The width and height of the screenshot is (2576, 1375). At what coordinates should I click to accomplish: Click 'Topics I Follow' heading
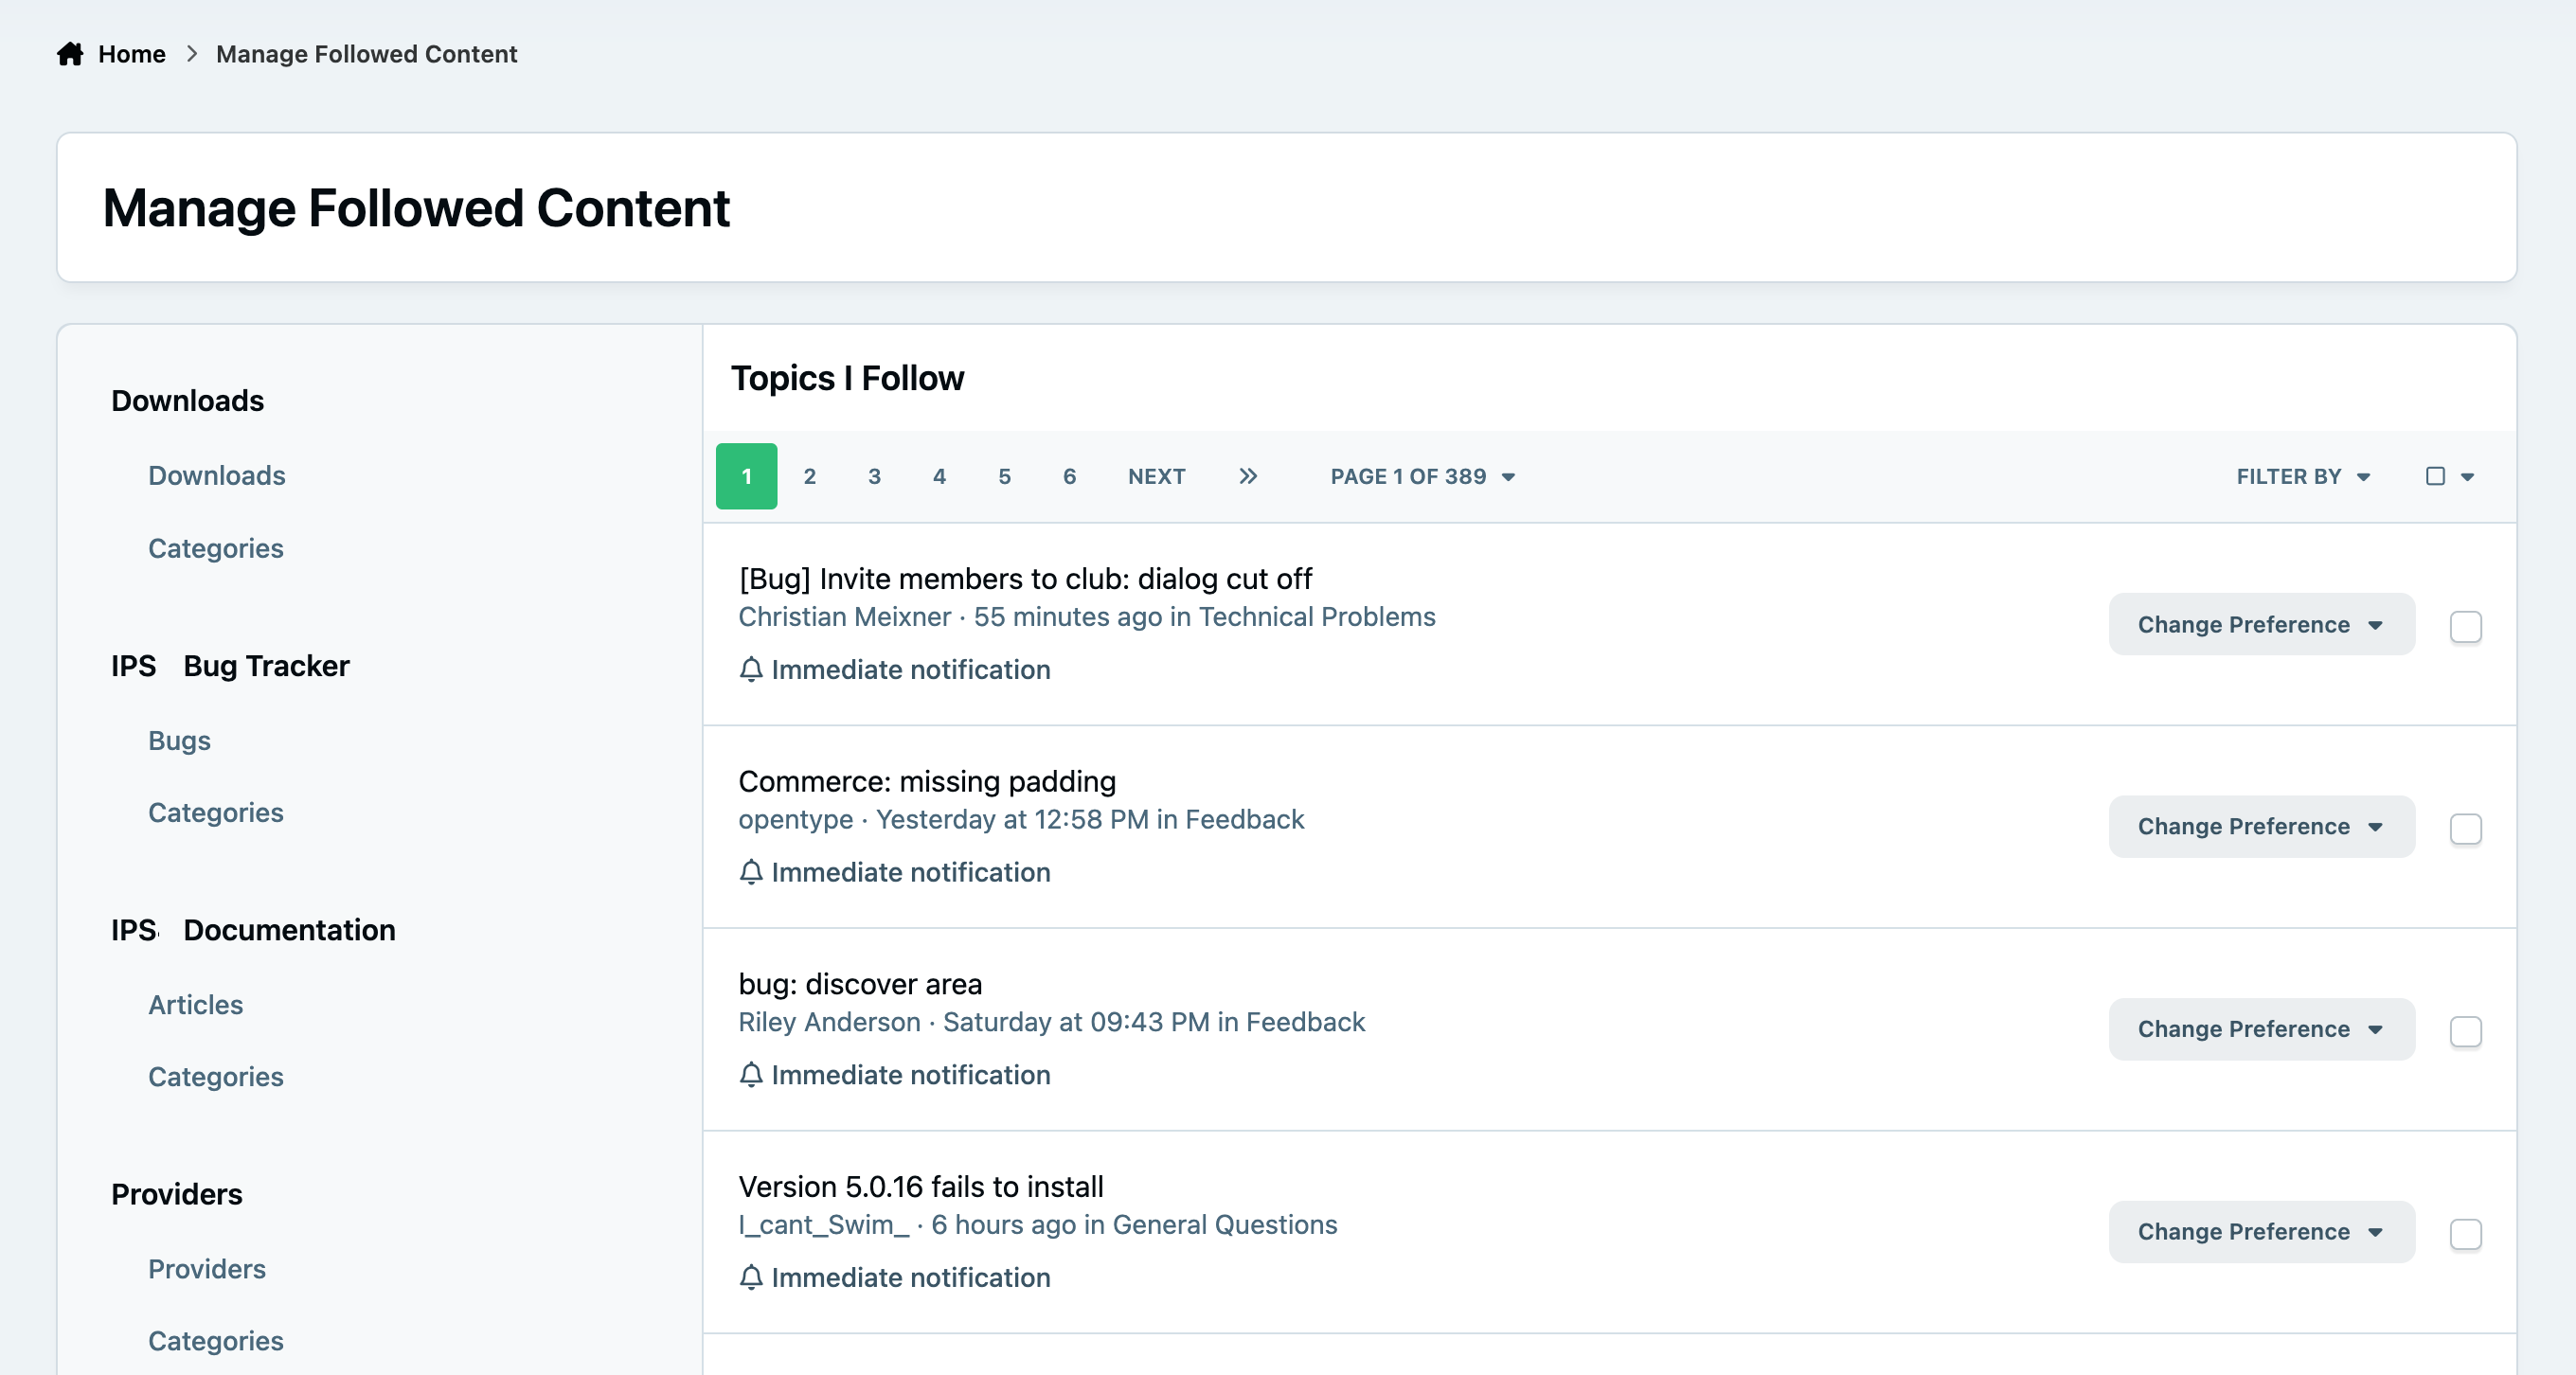click(x=847, y=378)
